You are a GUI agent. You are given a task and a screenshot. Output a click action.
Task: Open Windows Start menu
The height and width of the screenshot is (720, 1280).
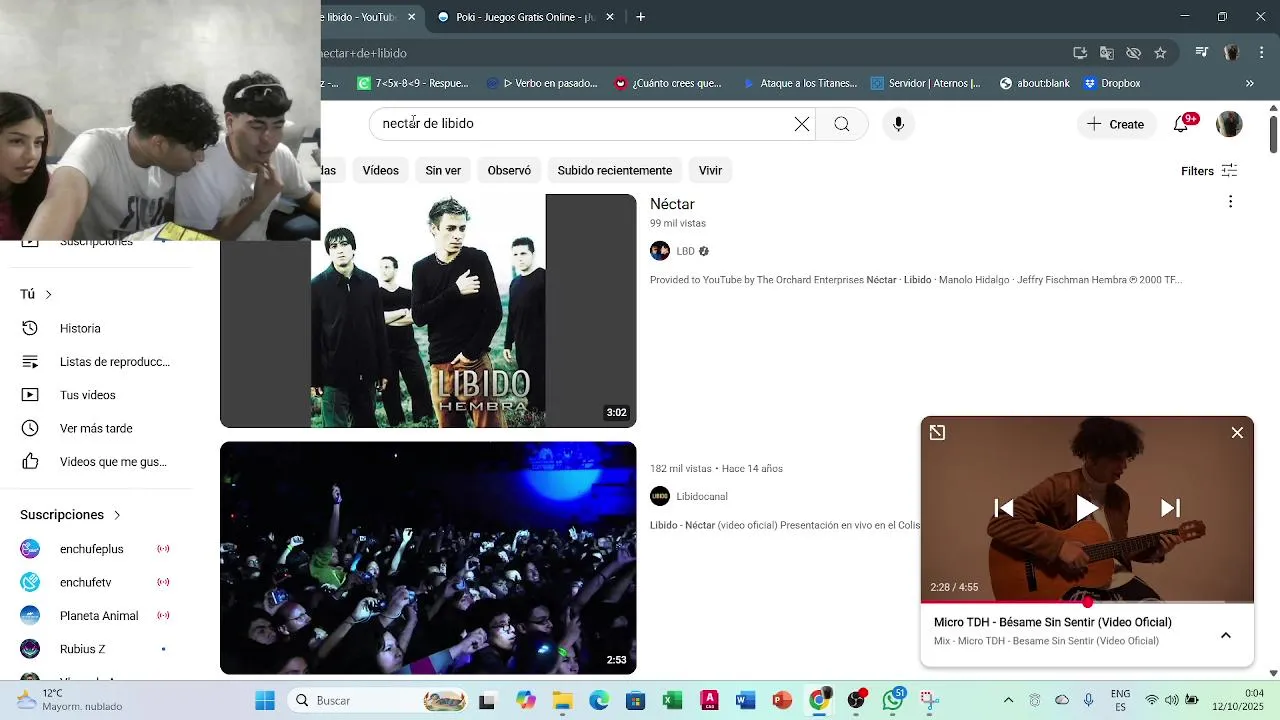tap(265, 701)
